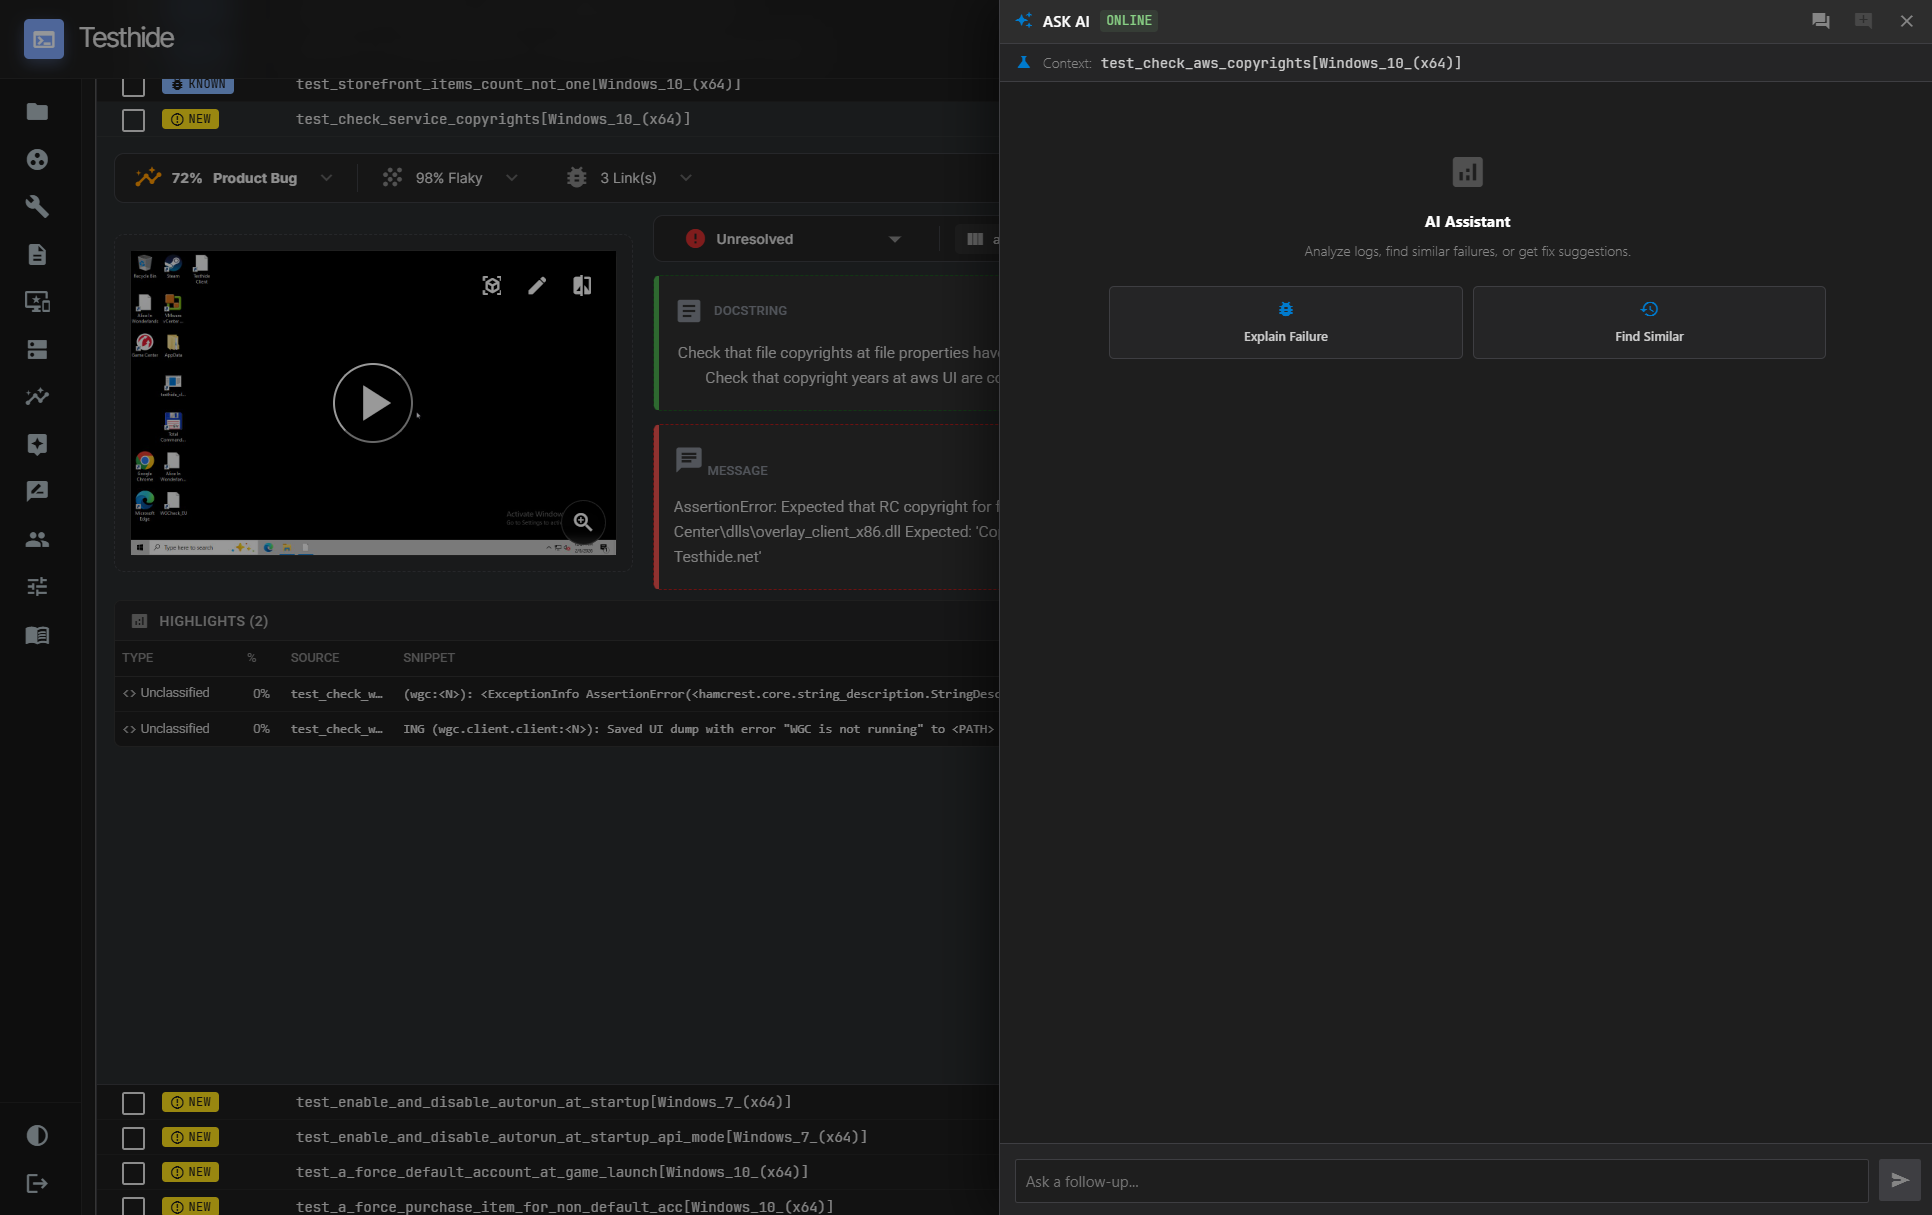
Task: Click the Explain Failure button
Action: click(x=1285, y=323)
